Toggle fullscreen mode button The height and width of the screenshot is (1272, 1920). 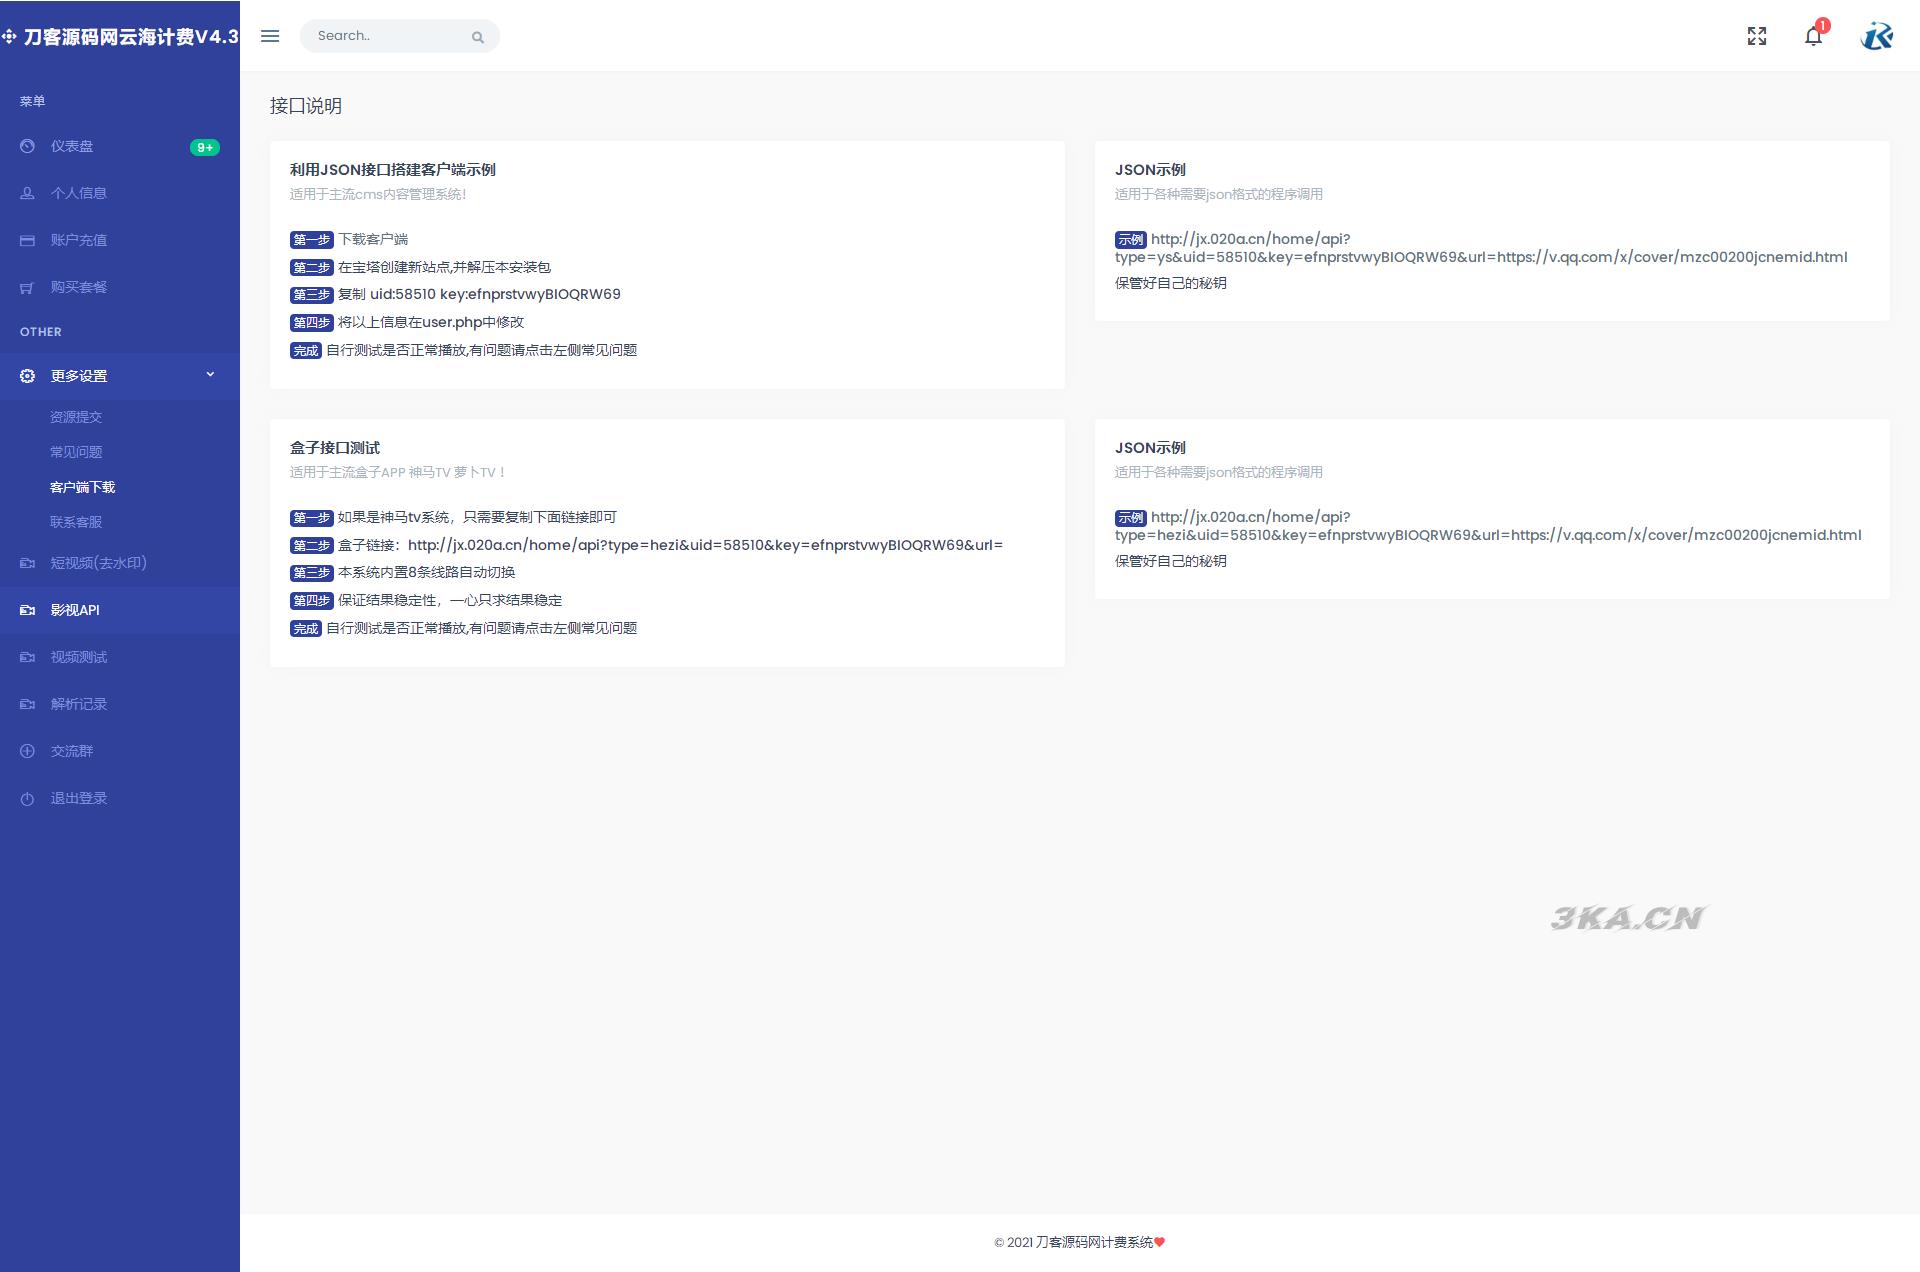1755,35
